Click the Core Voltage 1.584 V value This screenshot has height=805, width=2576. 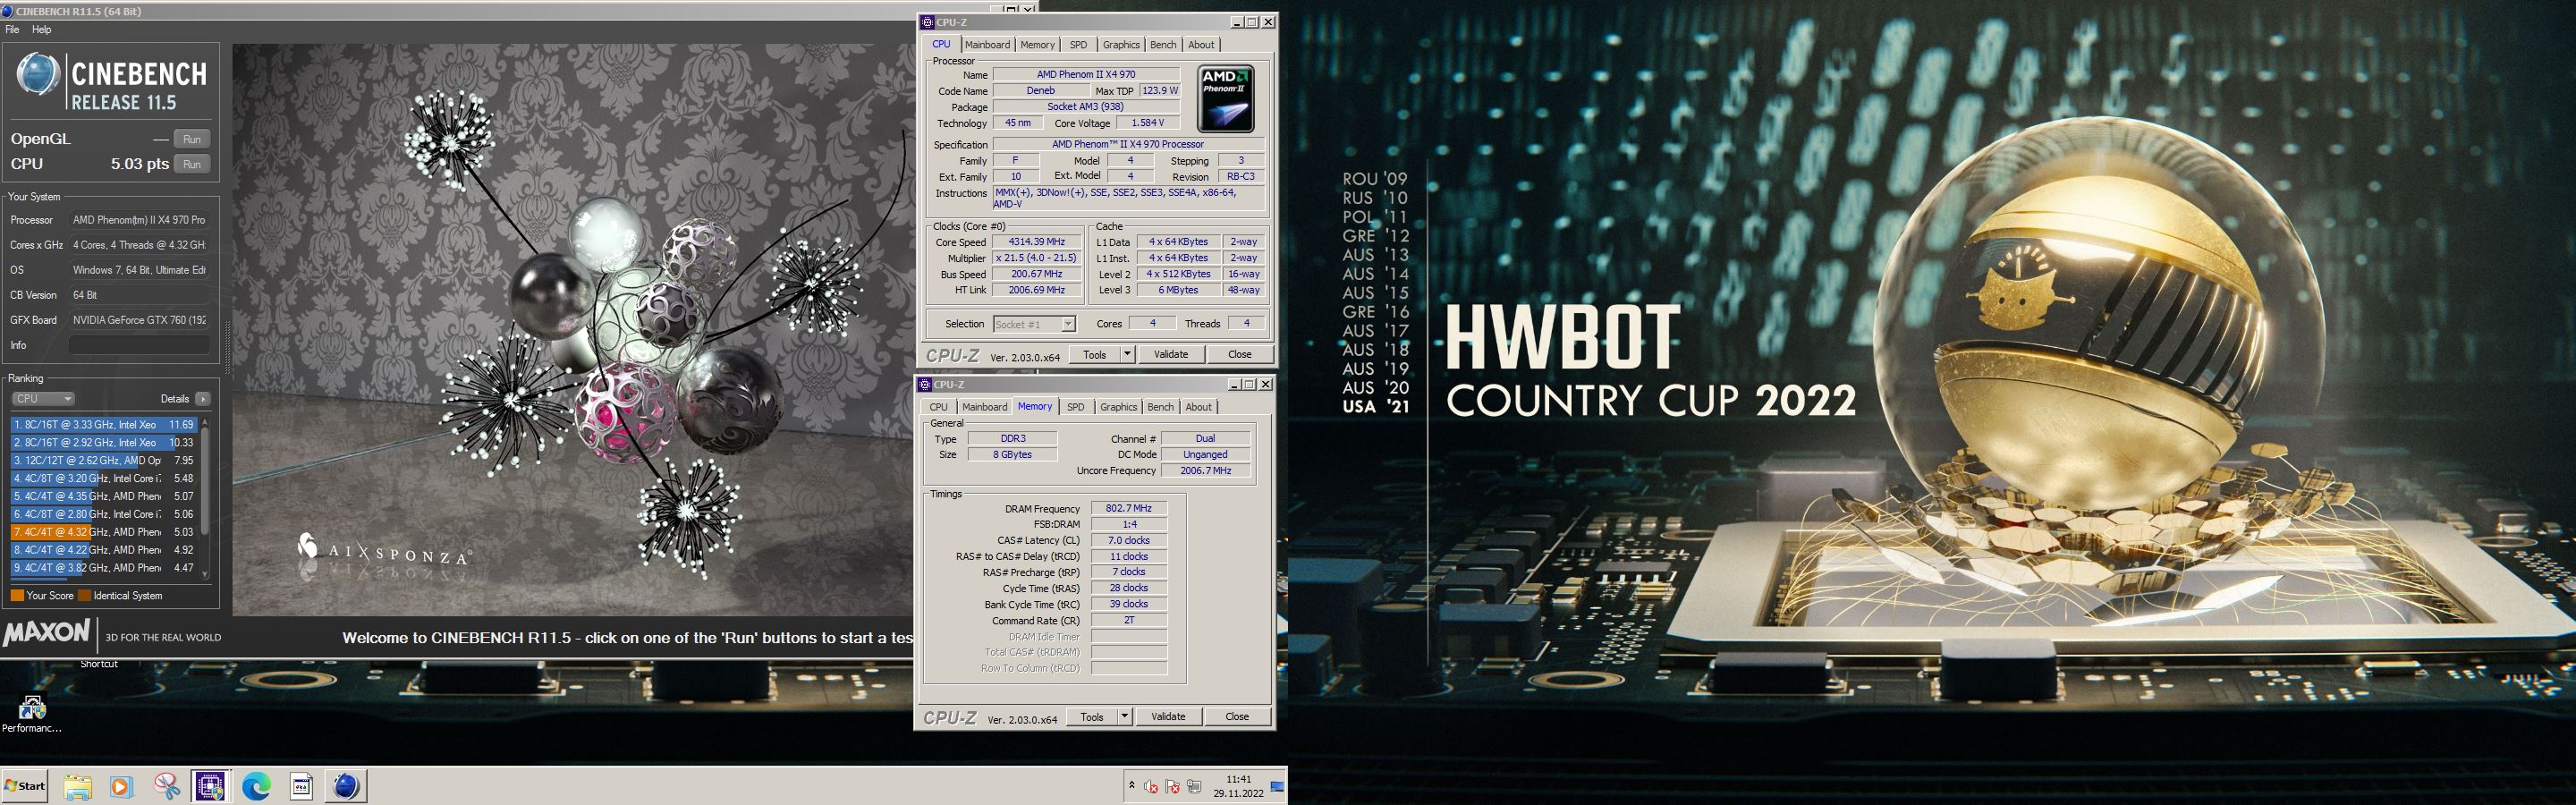click(x=1147, y=123)
